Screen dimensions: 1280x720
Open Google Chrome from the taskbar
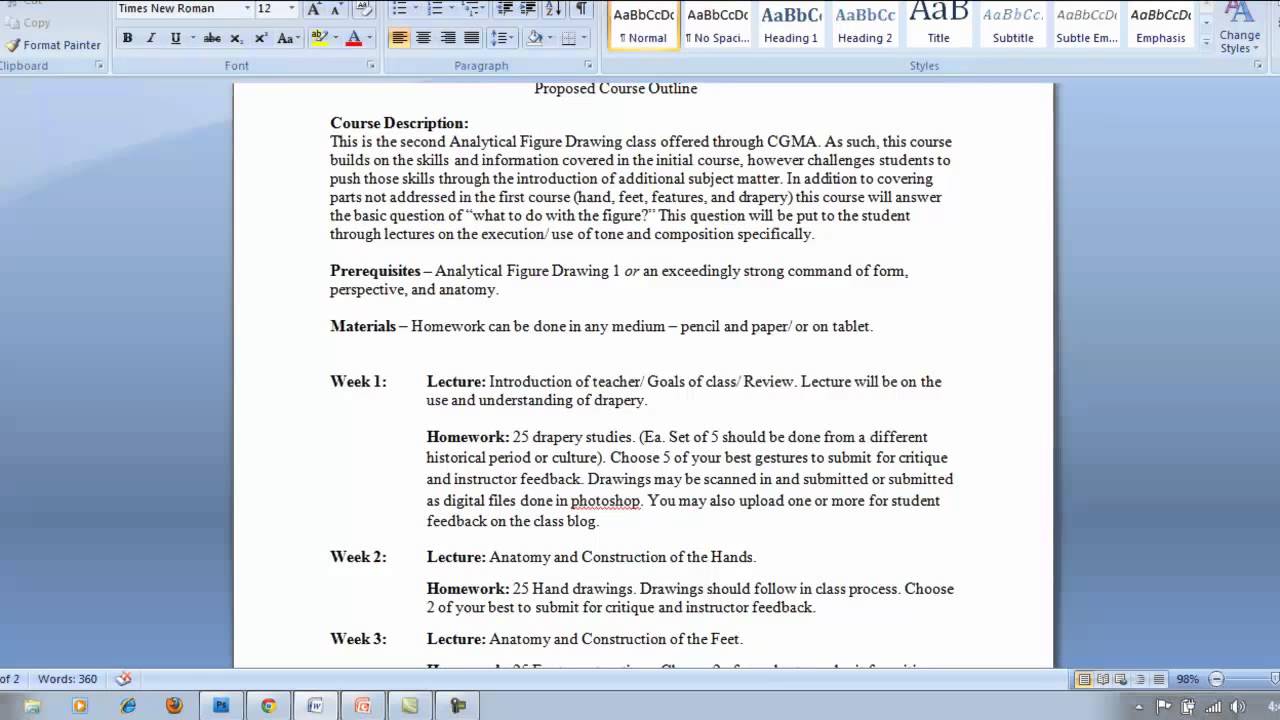click(x=268, y=705)
